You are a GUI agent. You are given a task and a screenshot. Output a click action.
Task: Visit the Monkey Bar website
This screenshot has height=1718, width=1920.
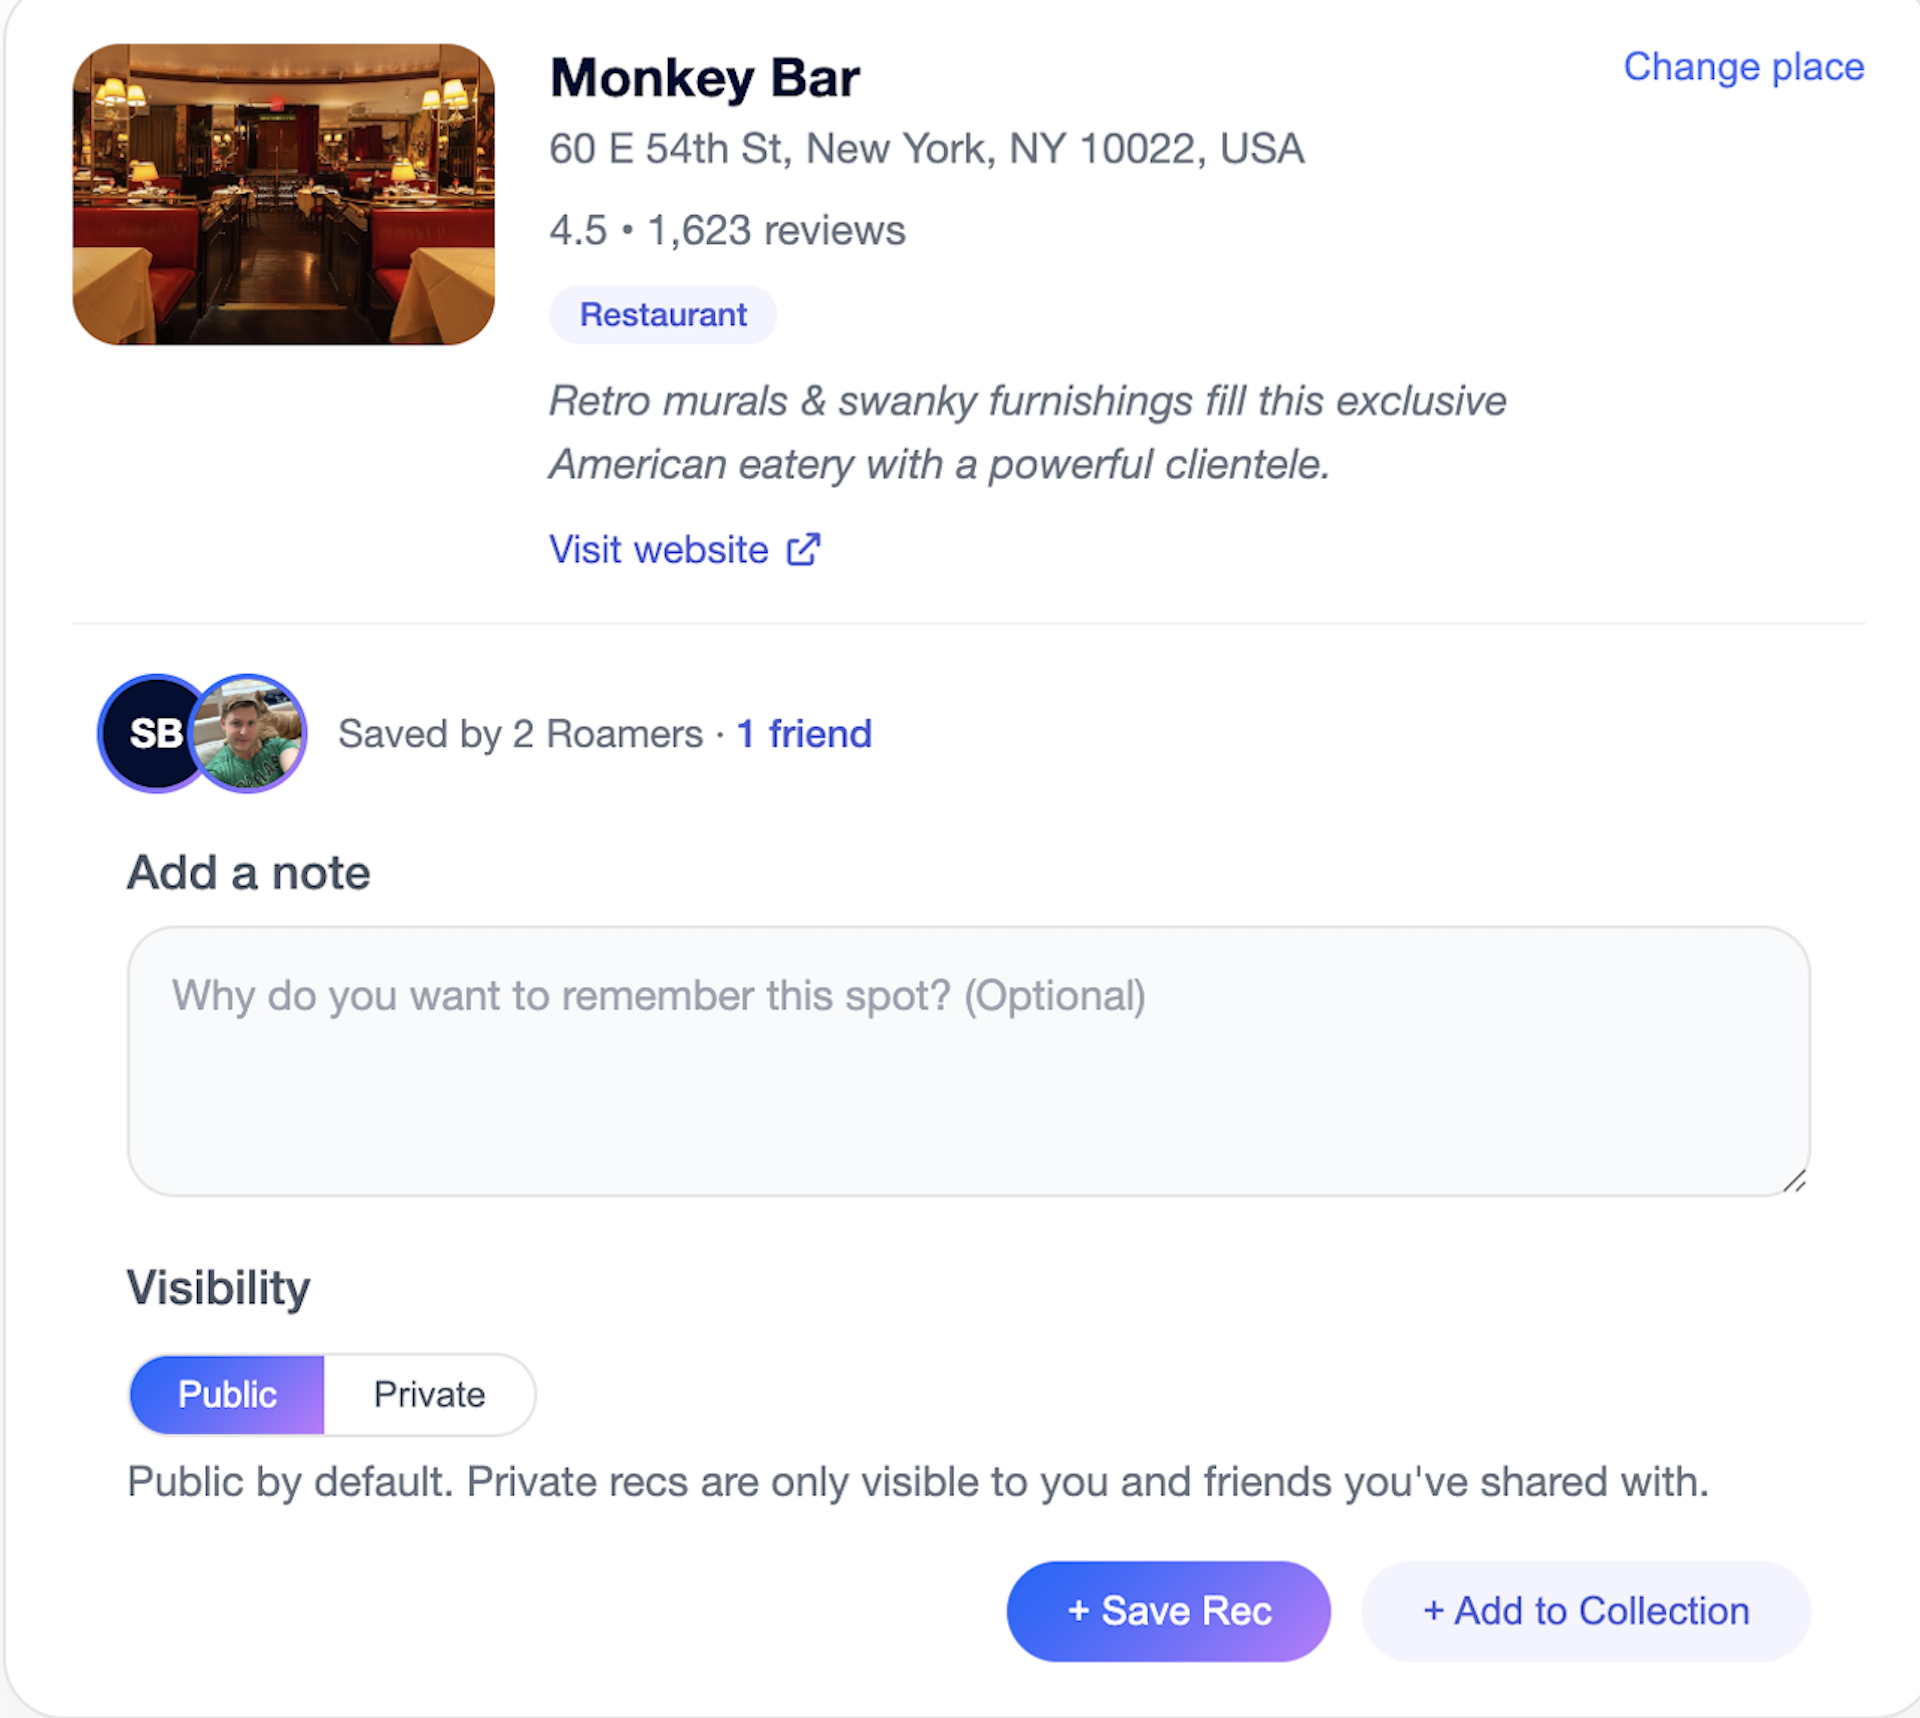click(x=658, y=549)
